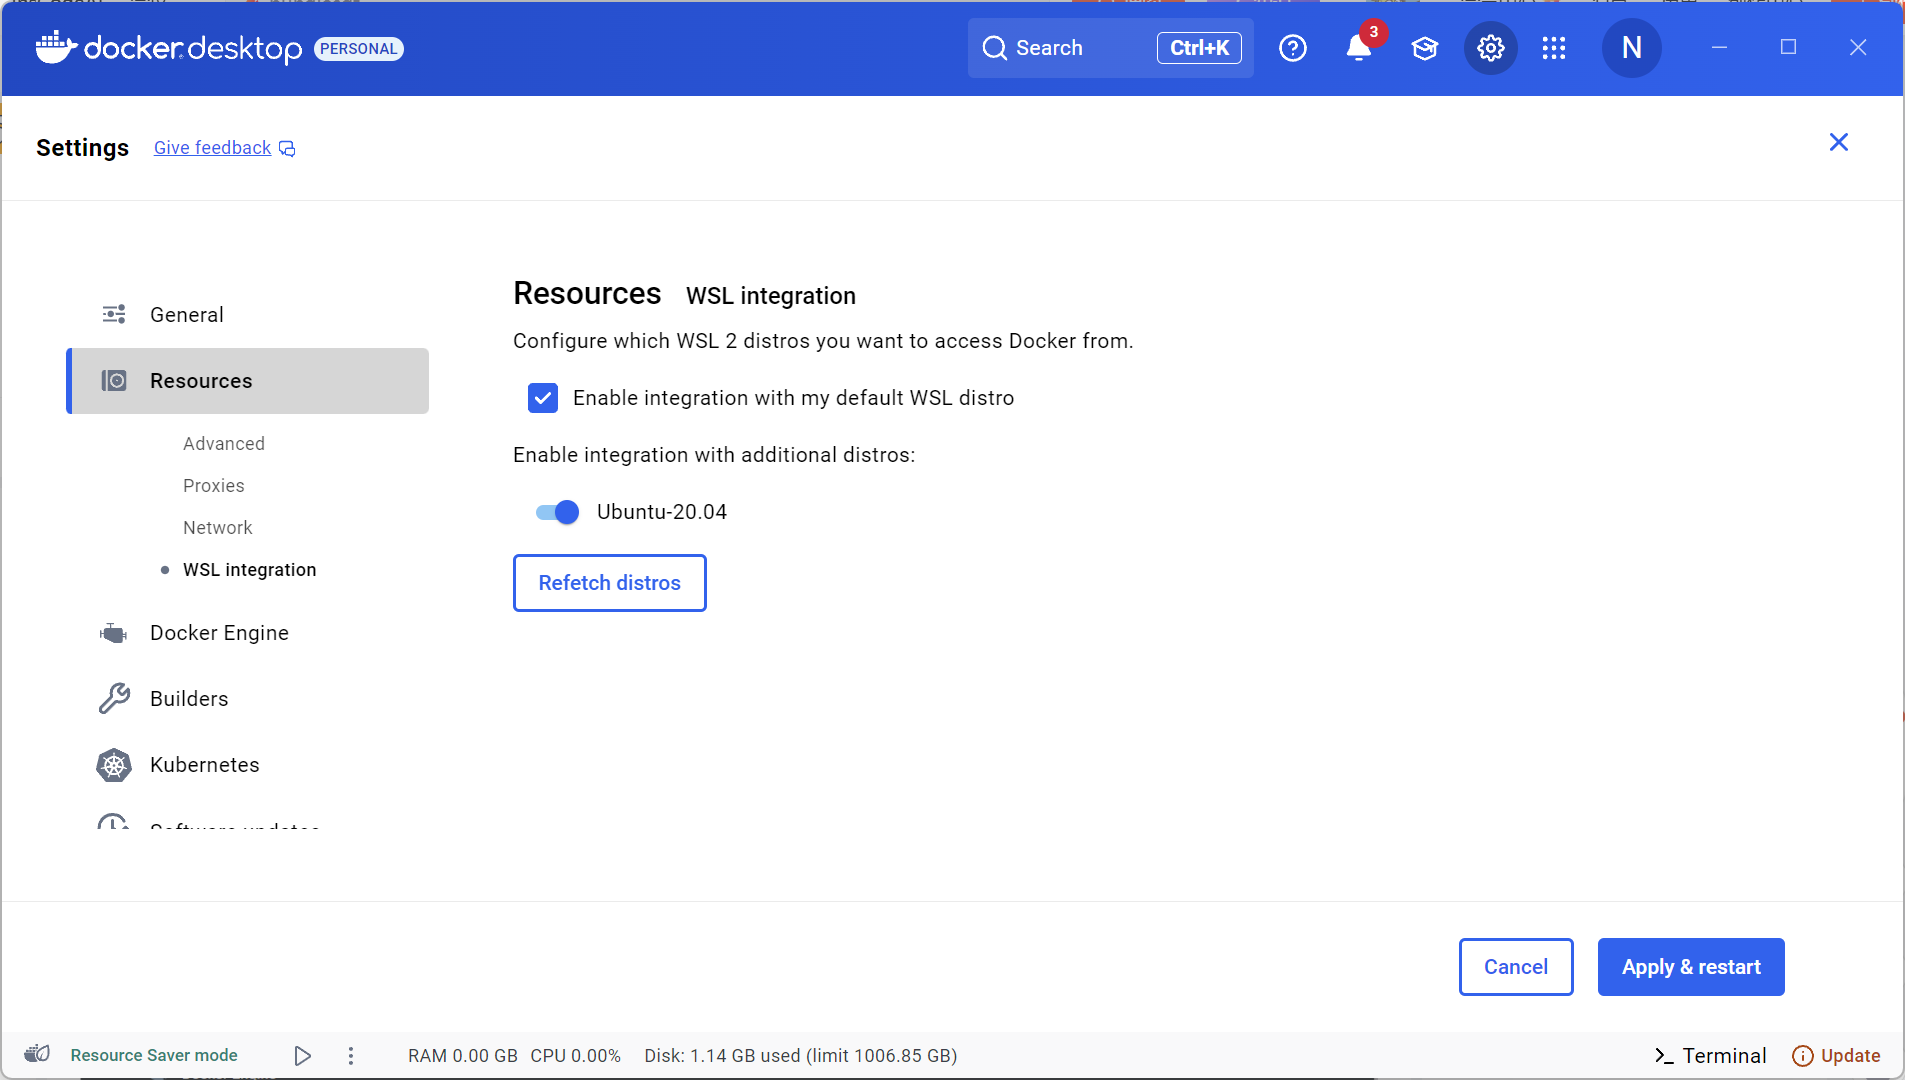Switch to the Kubernetes settings section
This screenshot has width=1905, height=1080.
coord(204,764)
